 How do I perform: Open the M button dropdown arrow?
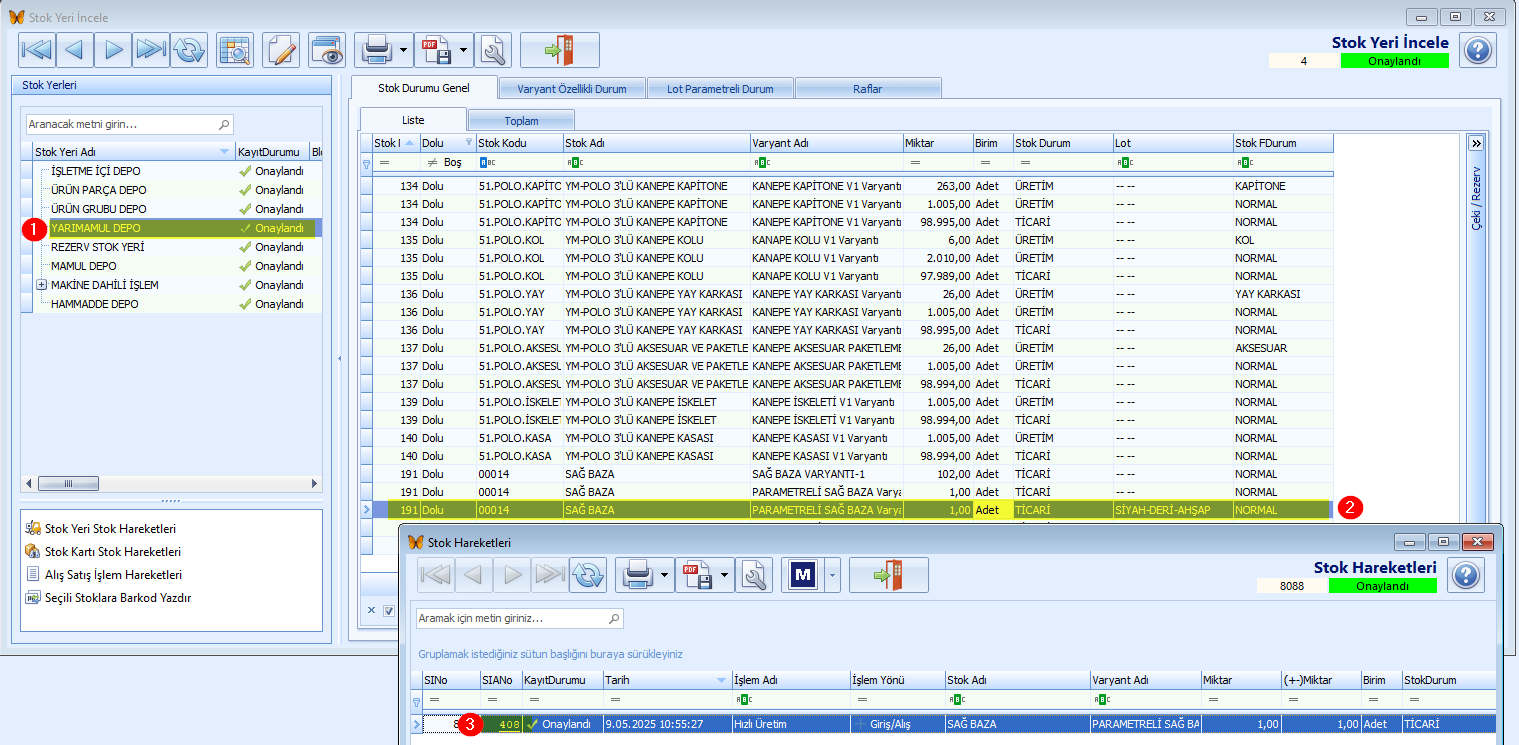(831, 575)
